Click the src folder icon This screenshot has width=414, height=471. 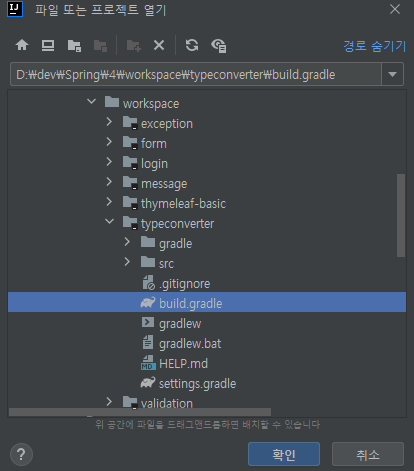pyautogui.click(x=148, y=262)
